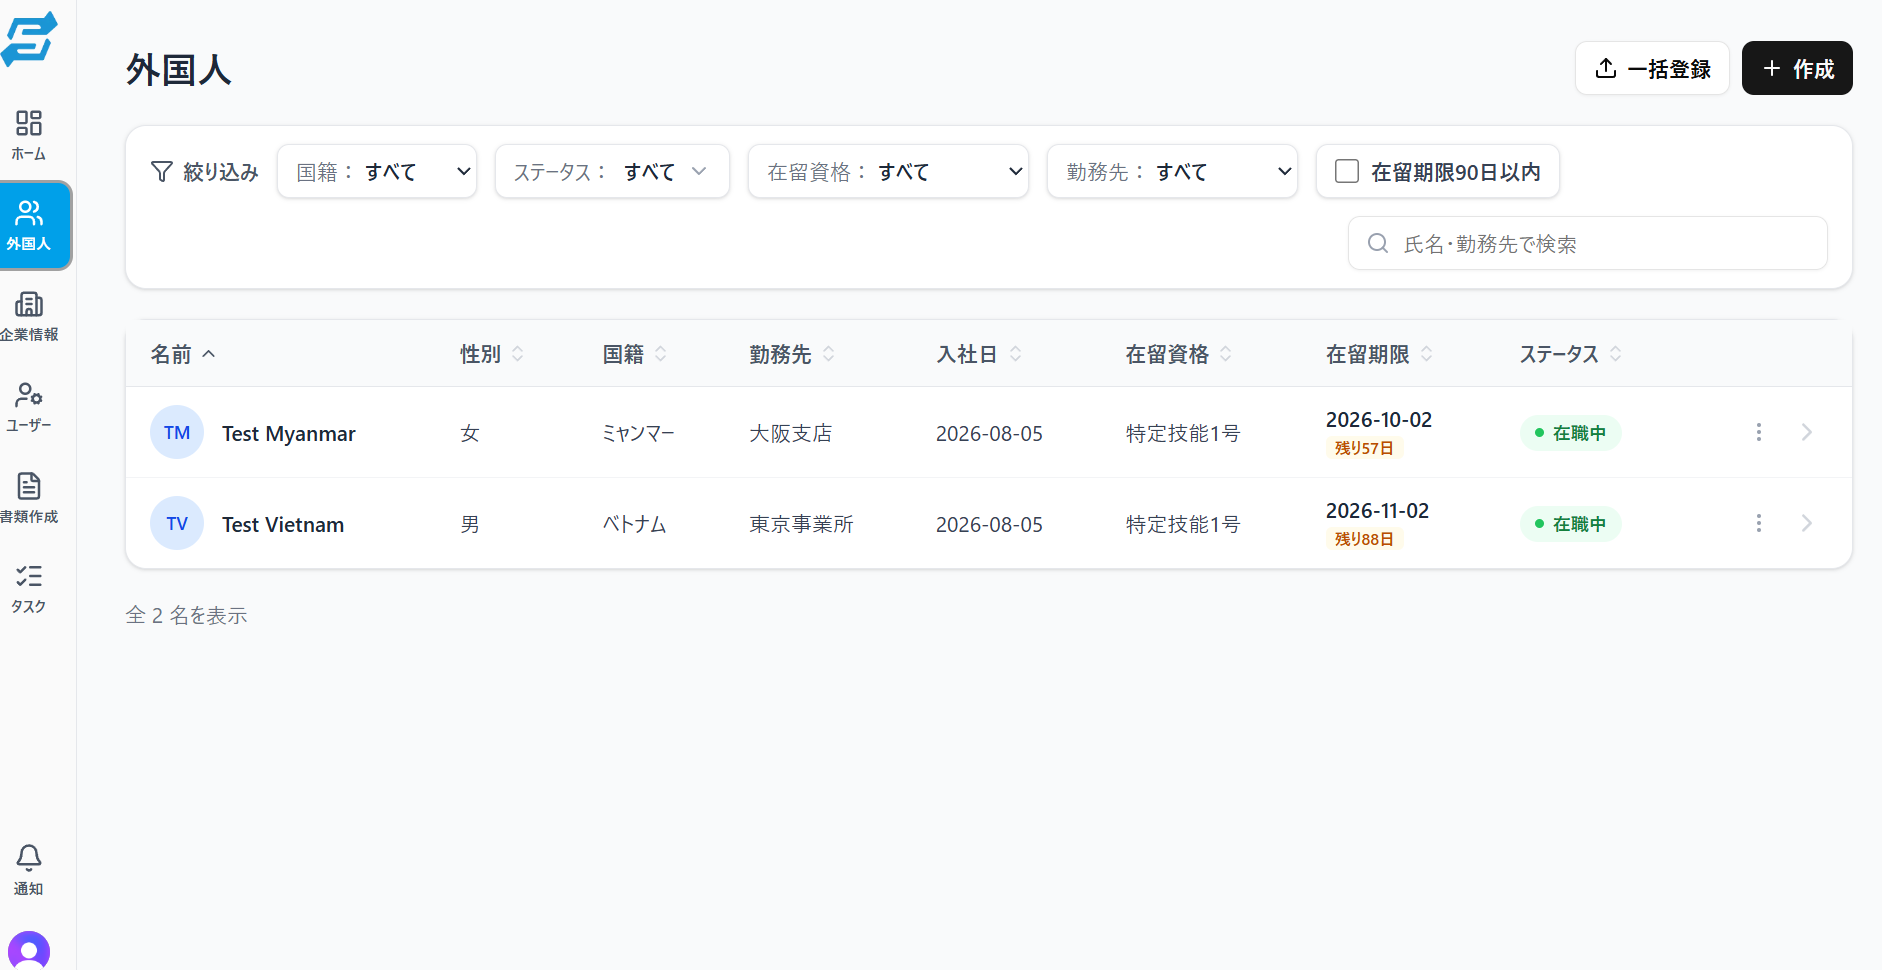Click the 残り57日 label
Viewport: 1882px width, 970px height.
[x=1364, y=448]
